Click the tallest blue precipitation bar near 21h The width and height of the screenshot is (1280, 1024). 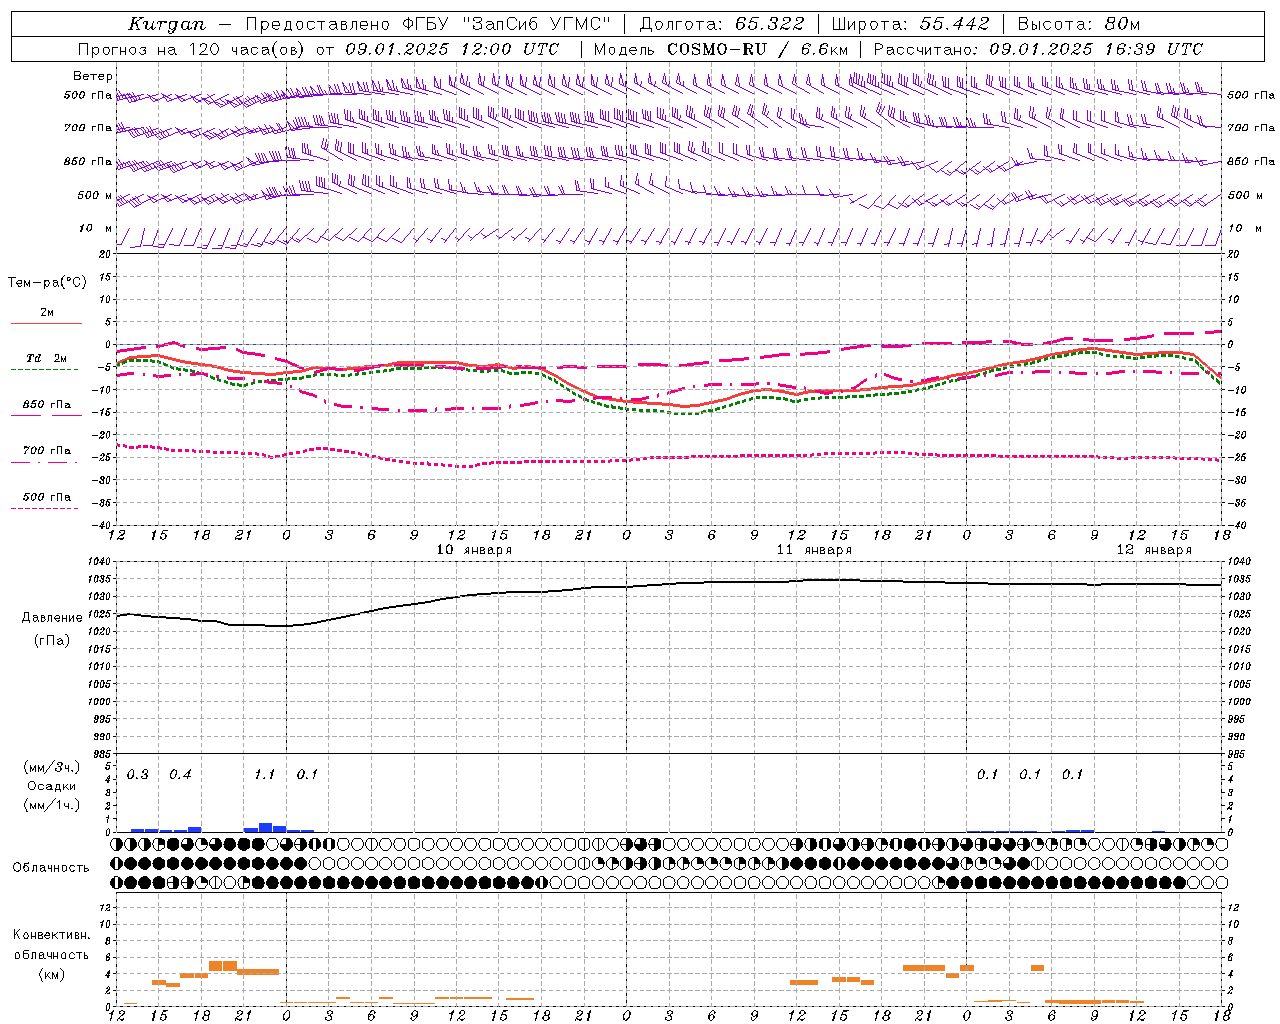[265, 827]
